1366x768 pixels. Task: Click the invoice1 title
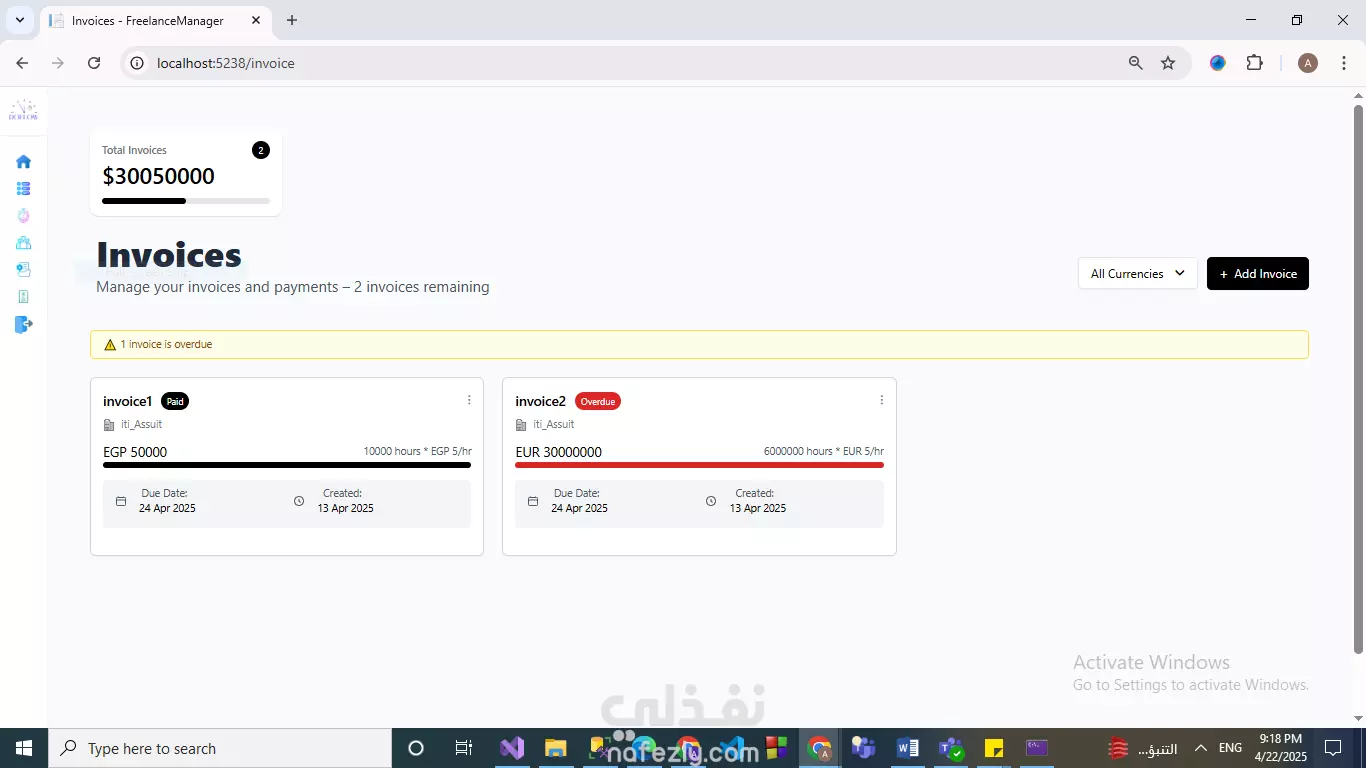point(127,401)
